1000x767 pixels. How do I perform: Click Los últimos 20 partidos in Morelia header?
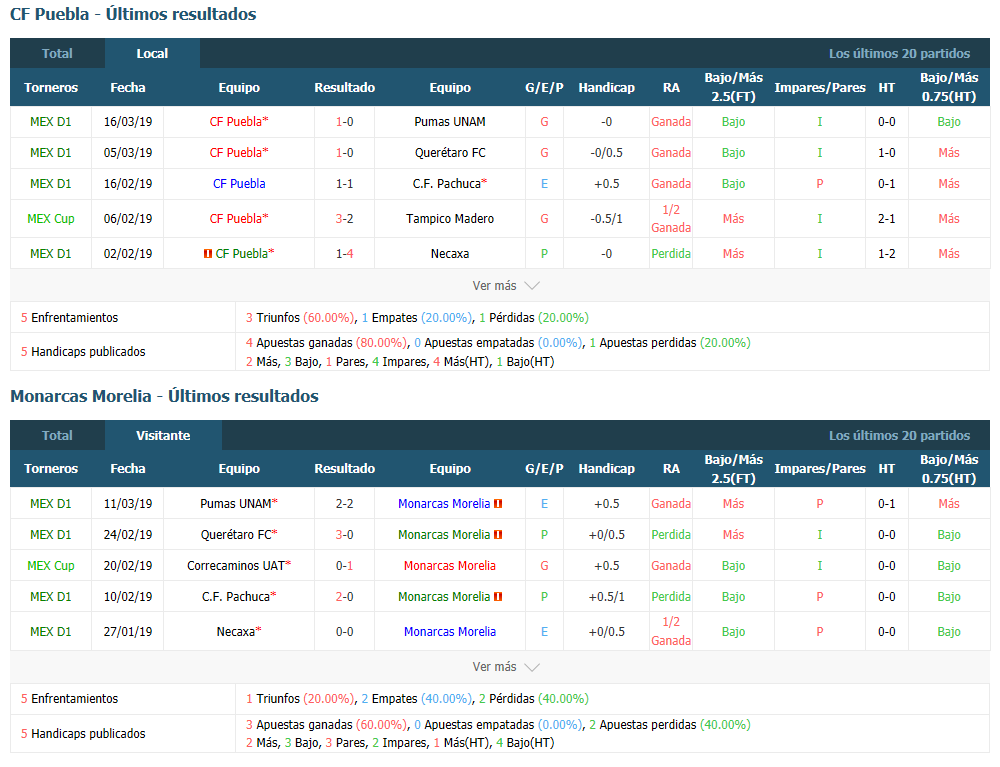(x=899, y=435)
